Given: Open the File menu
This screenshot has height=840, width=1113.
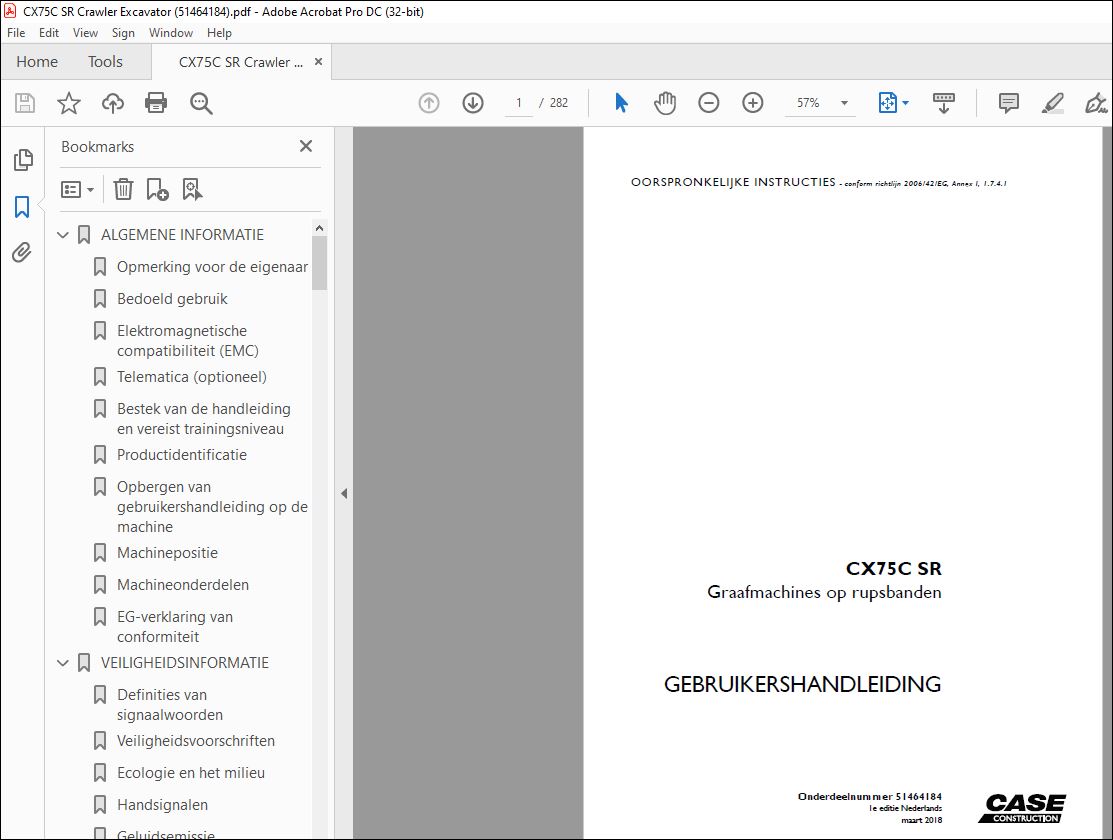Looking at the screenshot, I should (x=16, y=33).
